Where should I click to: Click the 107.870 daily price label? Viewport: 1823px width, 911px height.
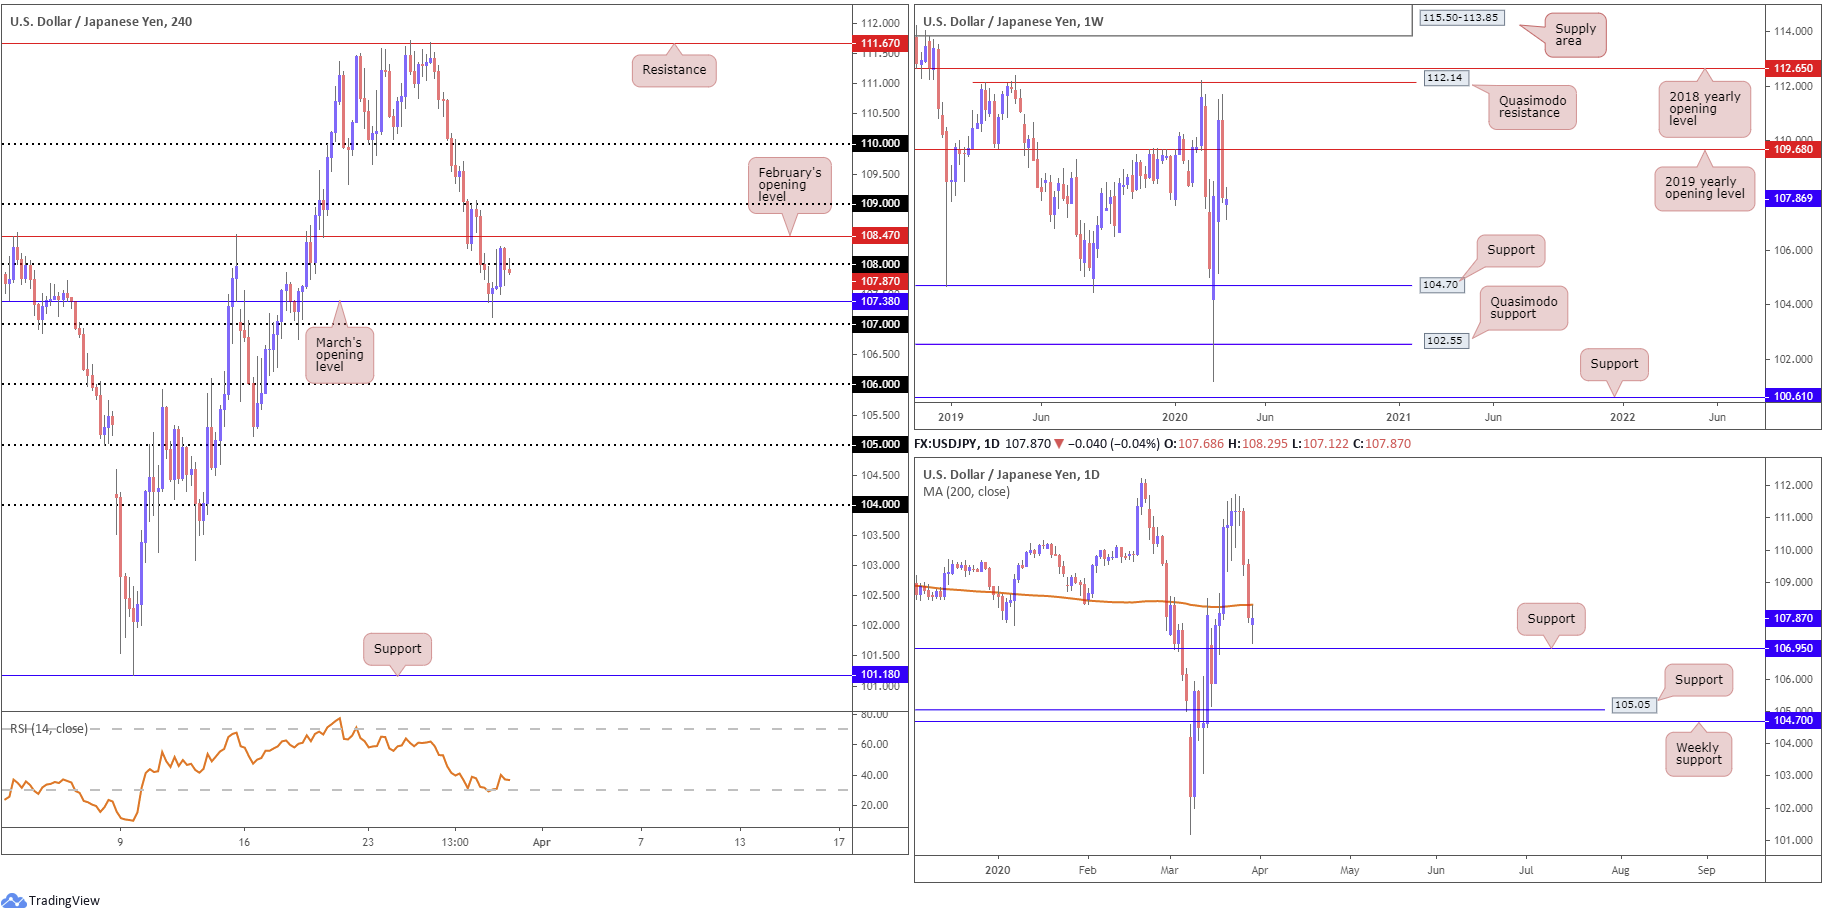pos(1793,618)
